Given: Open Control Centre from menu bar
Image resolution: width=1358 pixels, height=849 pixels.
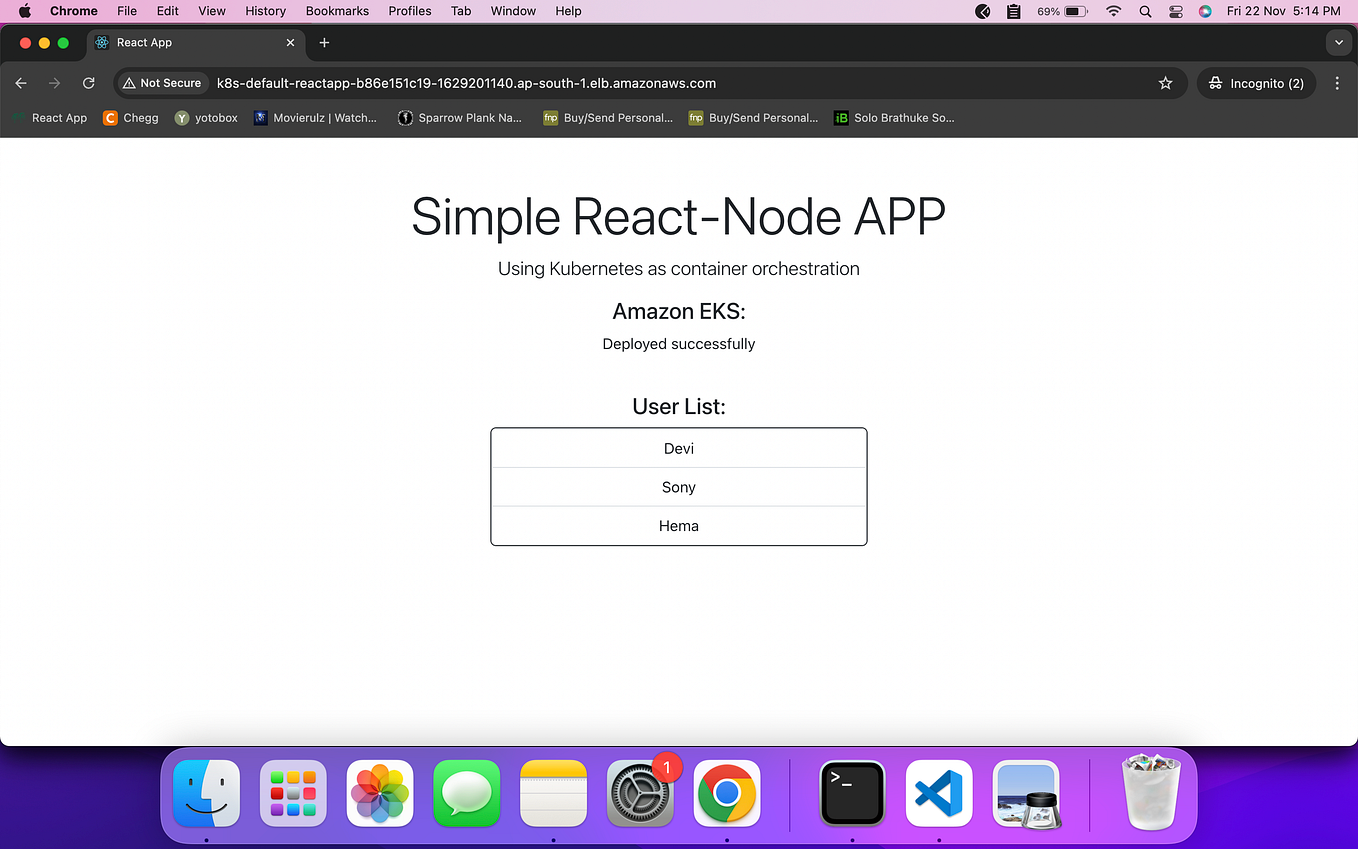Looking at the screenshot, I should (x=1175, y=11).
